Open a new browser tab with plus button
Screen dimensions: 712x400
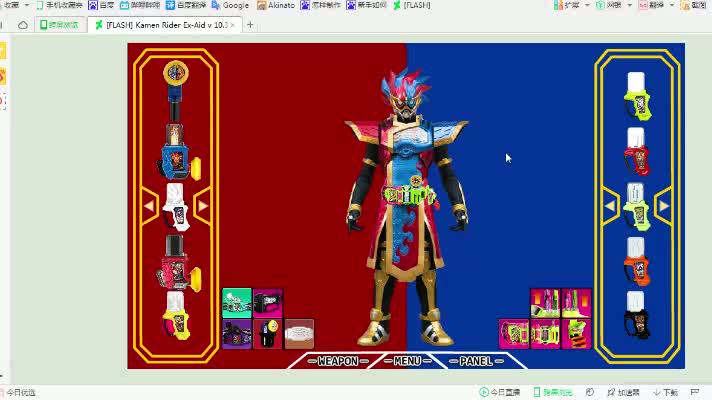click(250, 25)
